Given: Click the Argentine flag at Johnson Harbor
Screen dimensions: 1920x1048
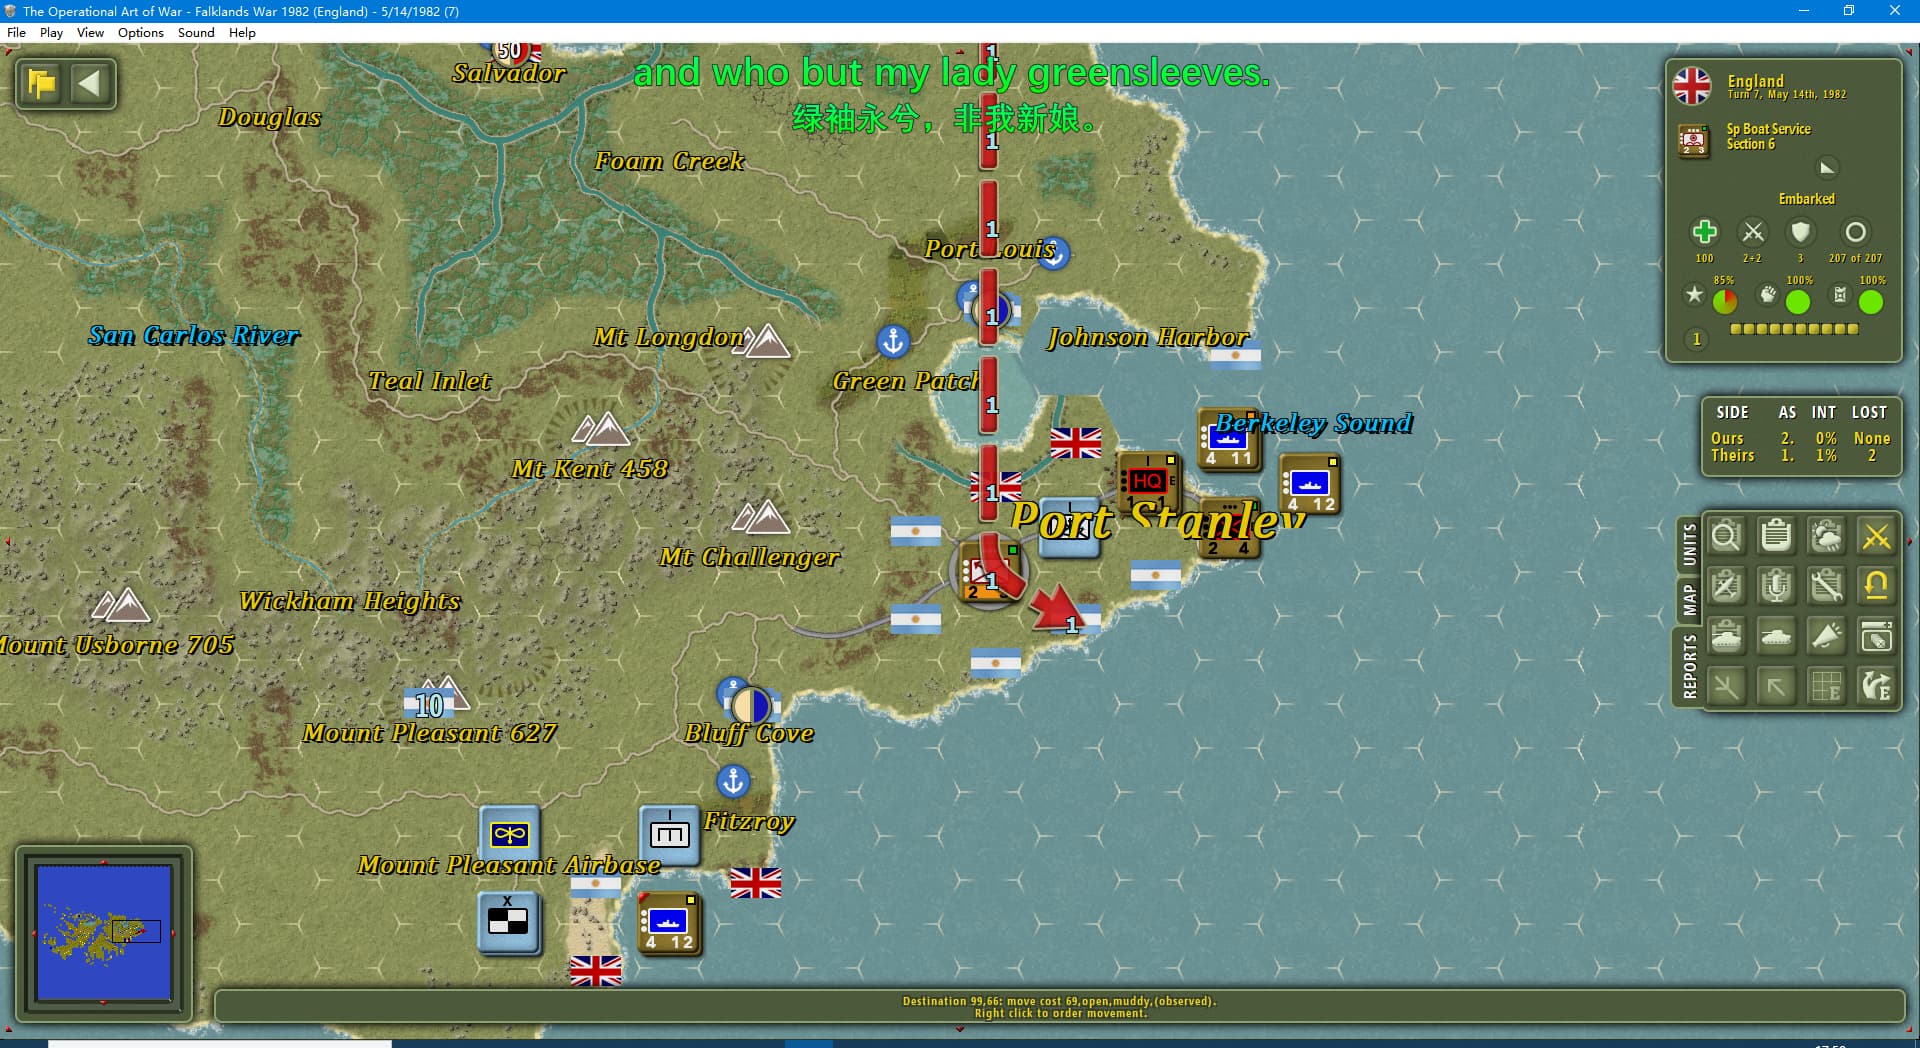Looking at the screenshot, I should 1235,356.
